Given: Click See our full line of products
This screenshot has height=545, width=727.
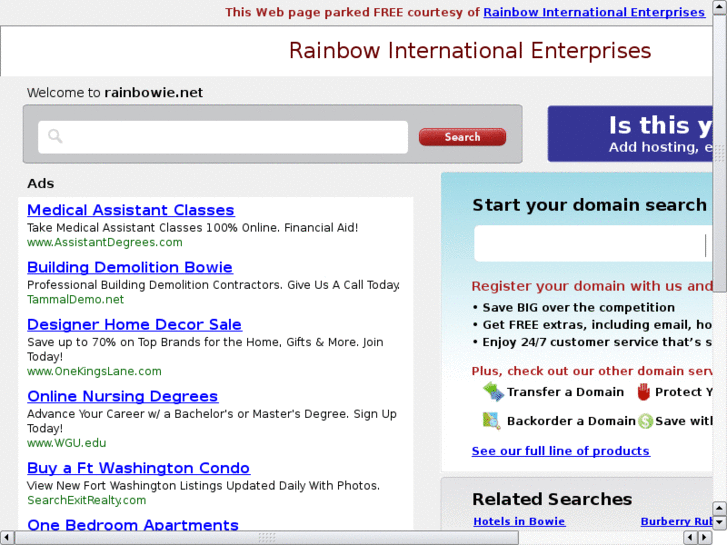Looking at the screenshot, I should tap(561, 451).
